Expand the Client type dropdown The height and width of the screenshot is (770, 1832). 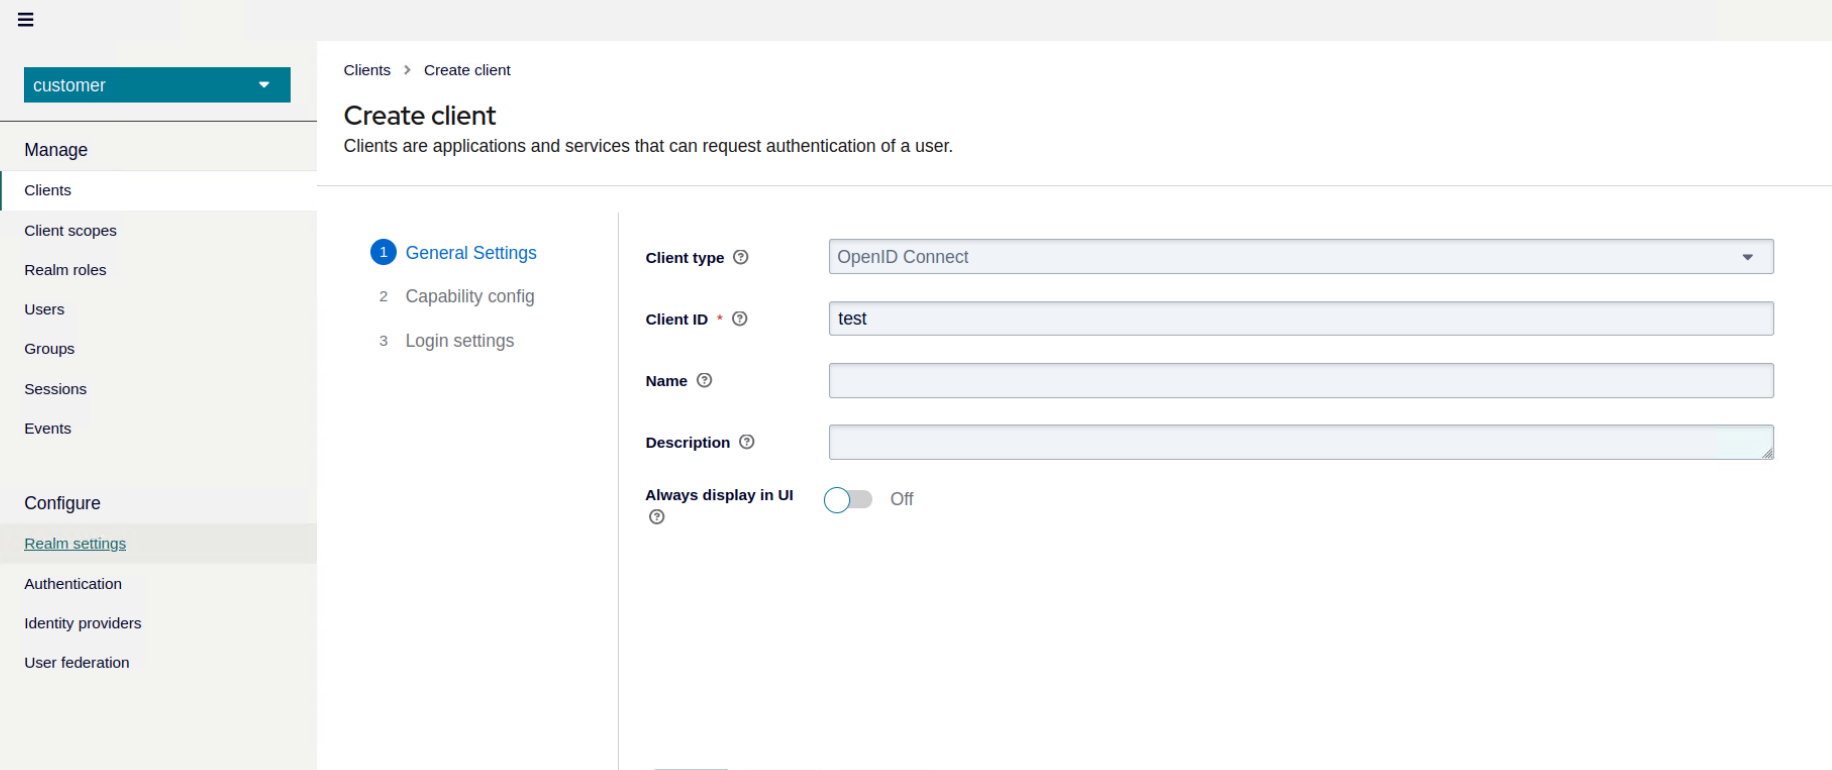click(x=1301, y=257)
